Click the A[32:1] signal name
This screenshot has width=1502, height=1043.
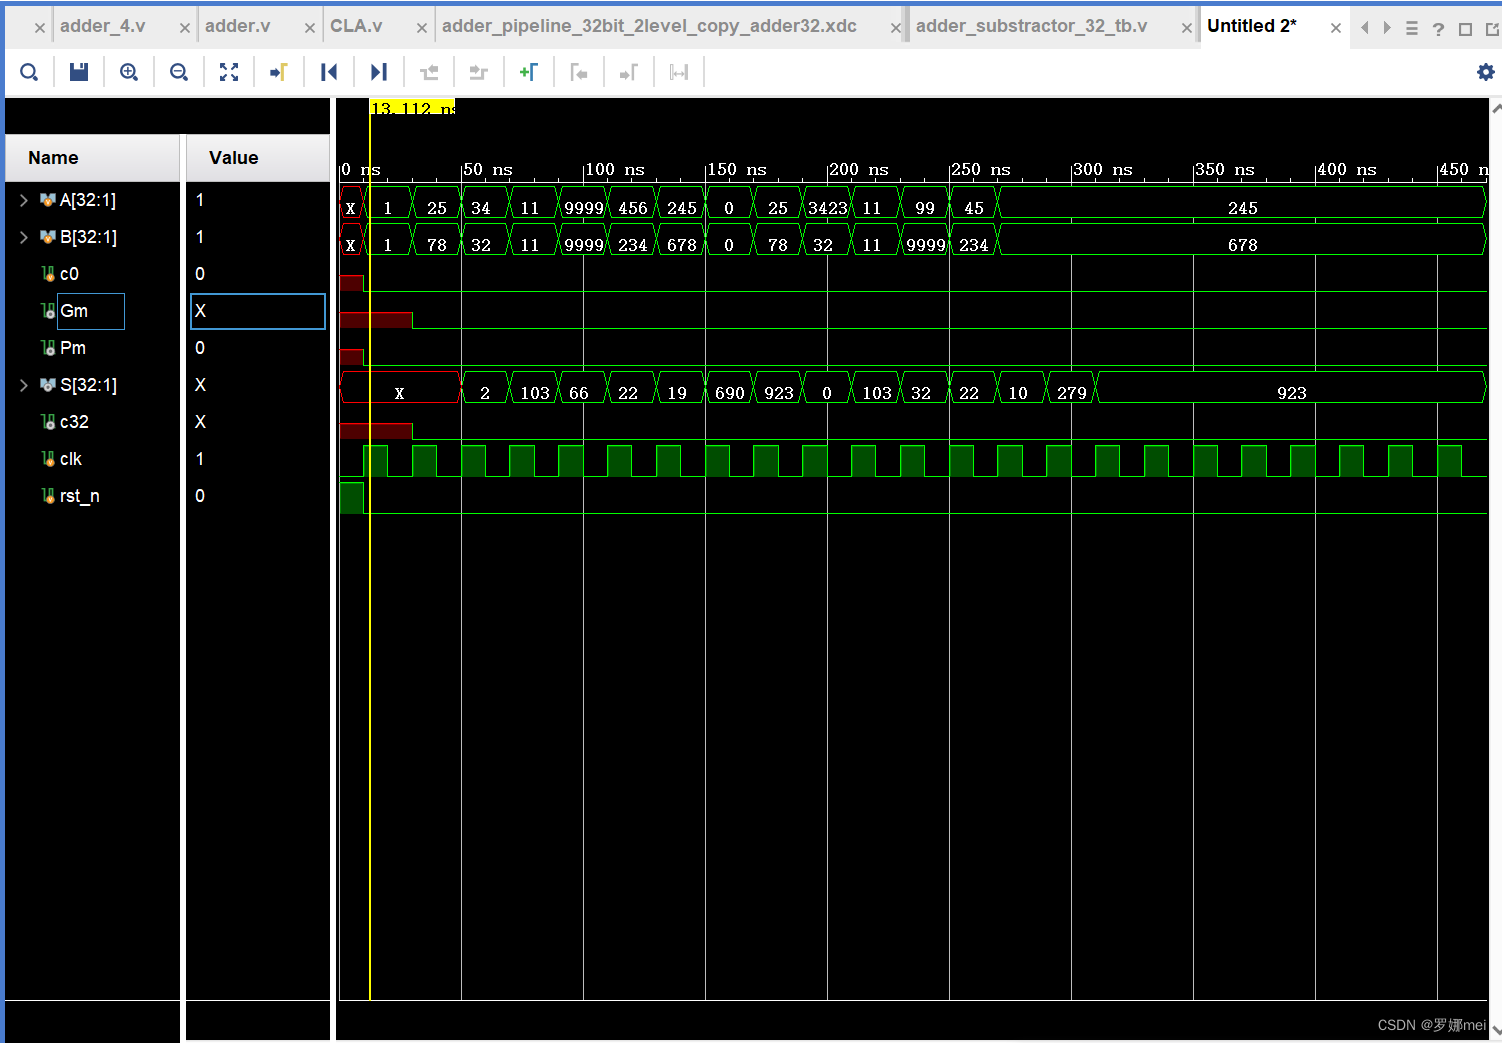coord(88,200)
